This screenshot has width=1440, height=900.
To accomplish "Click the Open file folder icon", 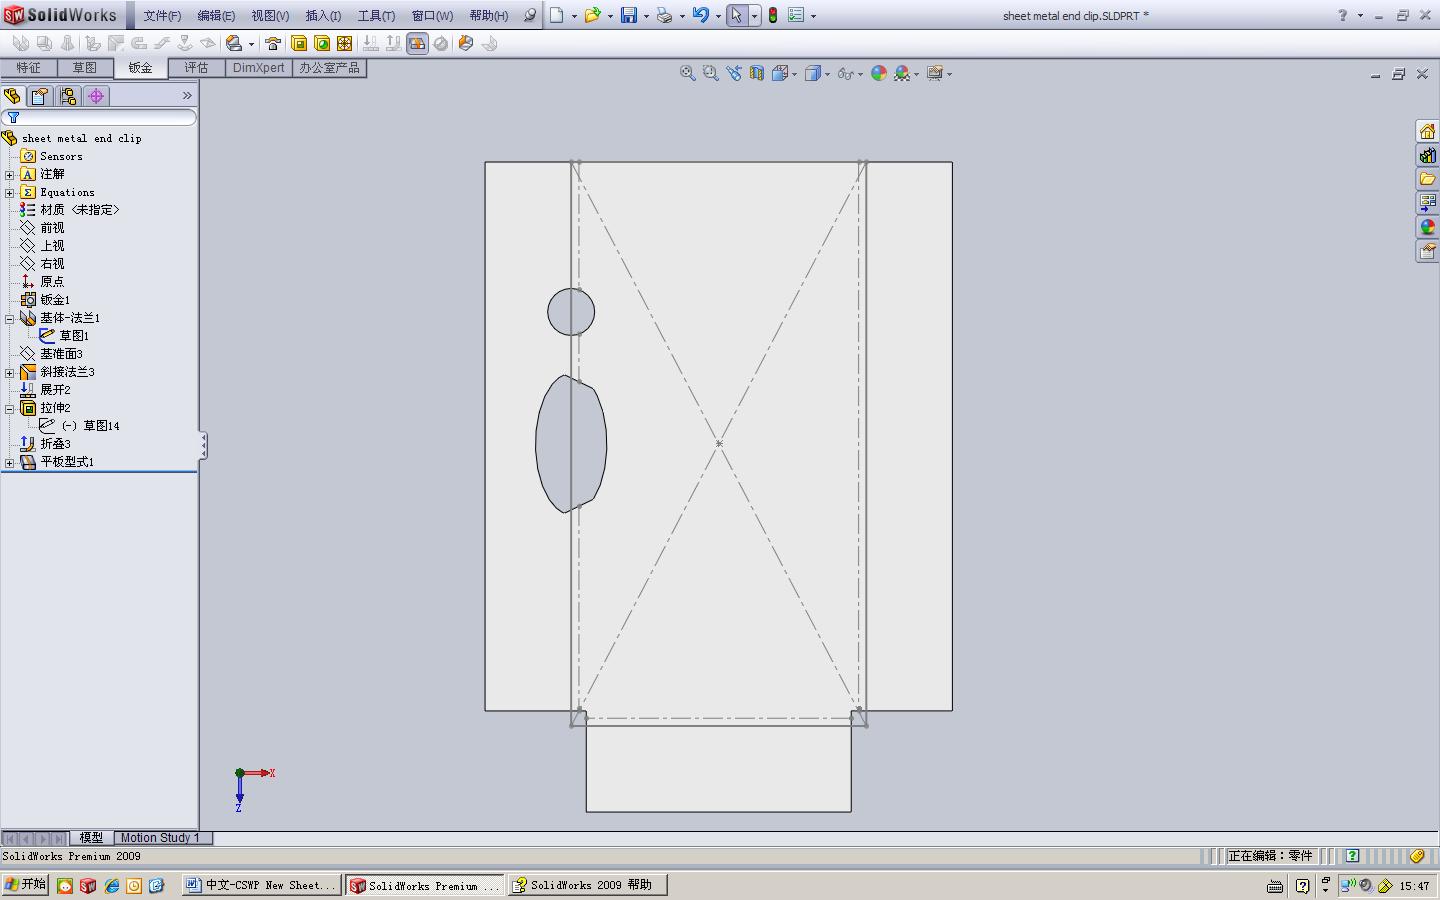I will tap(592, 15).
